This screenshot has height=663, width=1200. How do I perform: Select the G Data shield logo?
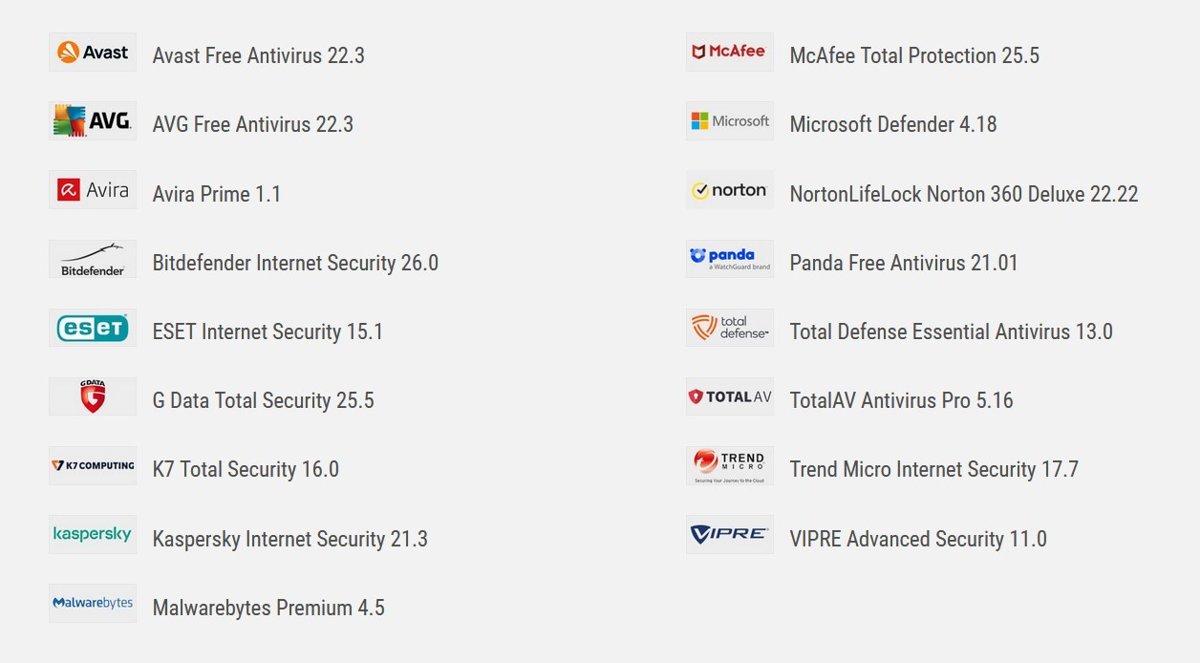click(x=93, y=397)
